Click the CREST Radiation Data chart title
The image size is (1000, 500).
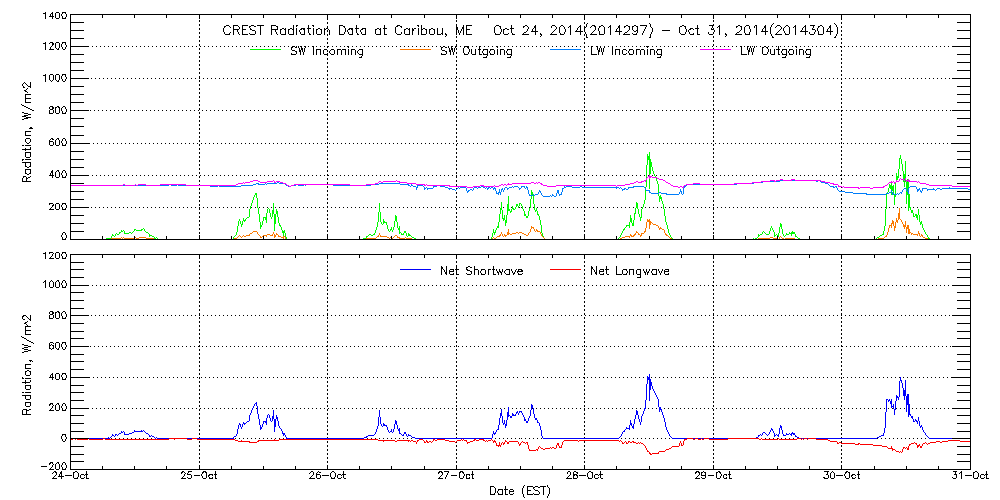tap(530, 30)
